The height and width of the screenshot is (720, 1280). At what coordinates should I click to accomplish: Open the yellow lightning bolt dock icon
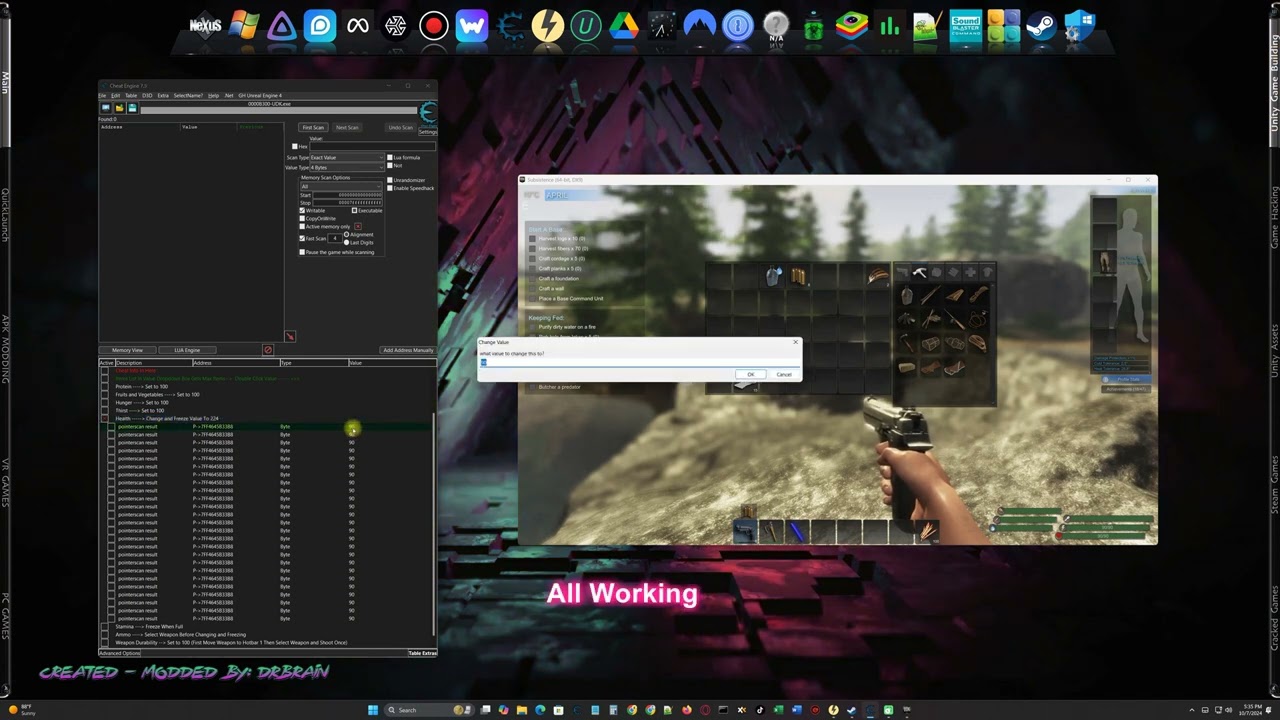[x=548, y=26]
